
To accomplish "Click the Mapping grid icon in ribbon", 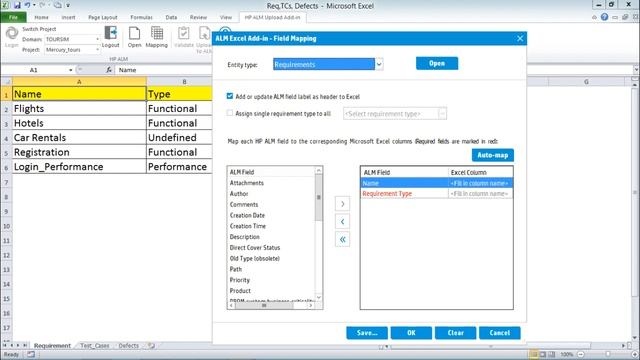I will click(157, 33).
